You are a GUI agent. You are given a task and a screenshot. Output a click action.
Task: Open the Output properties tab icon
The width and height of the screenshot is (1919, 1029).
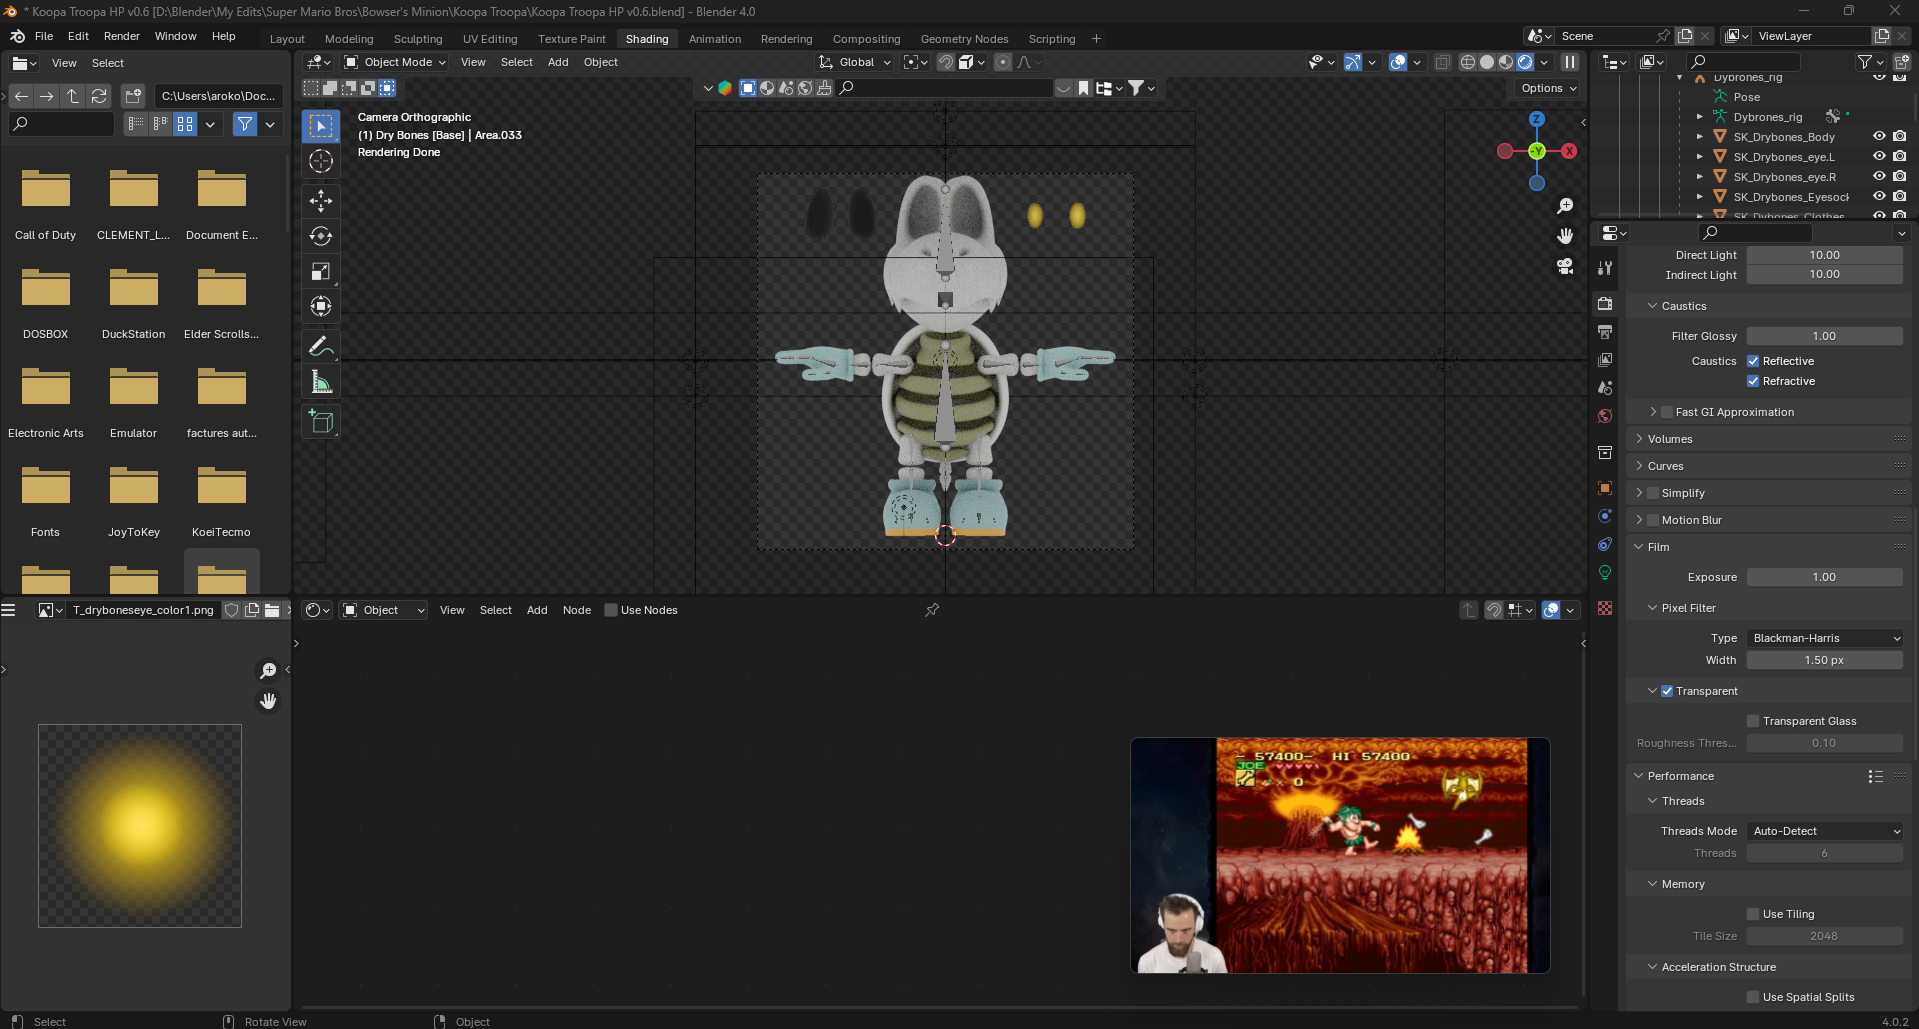[1605, 332]
